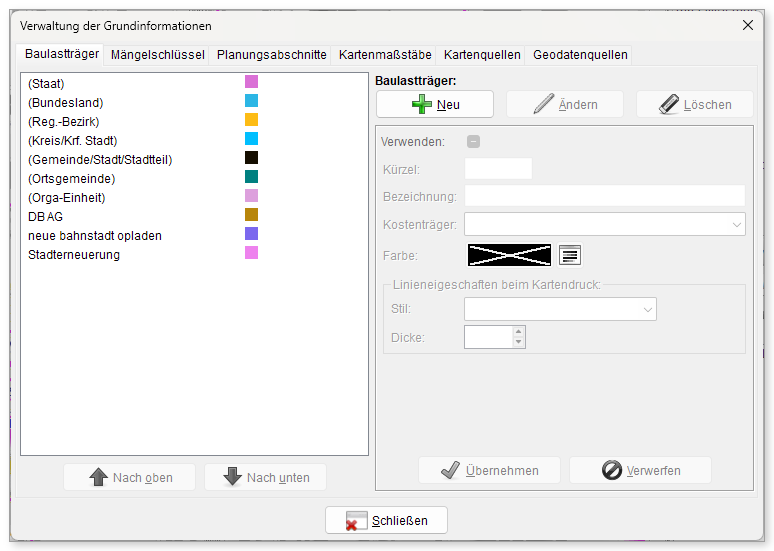
Task: Click the purple swatch beside neue bahnstadt opladen
Action: click(x=251, y=234)
